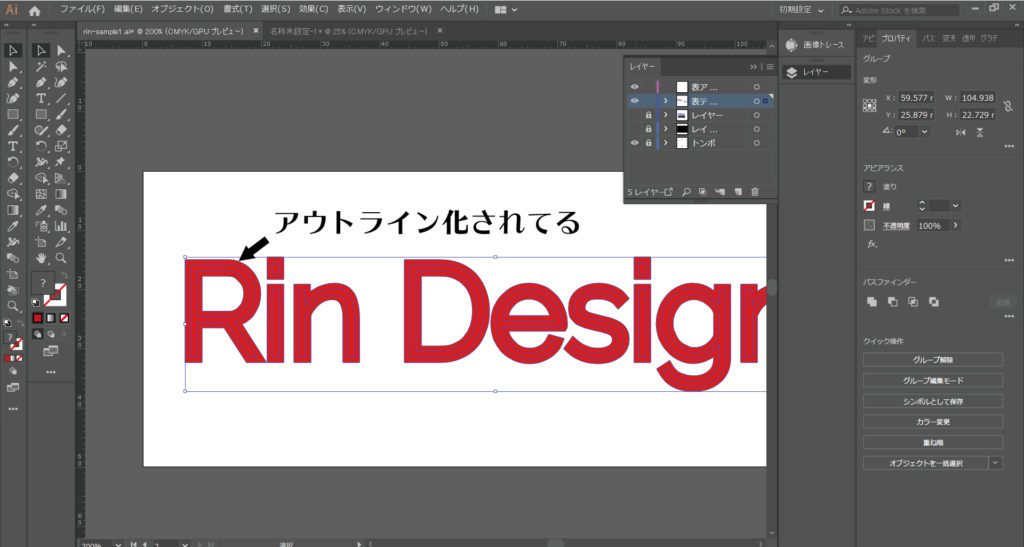1024x547 pixels.
Task: Click the Home icon in top bar
Action: pos(35,9)
